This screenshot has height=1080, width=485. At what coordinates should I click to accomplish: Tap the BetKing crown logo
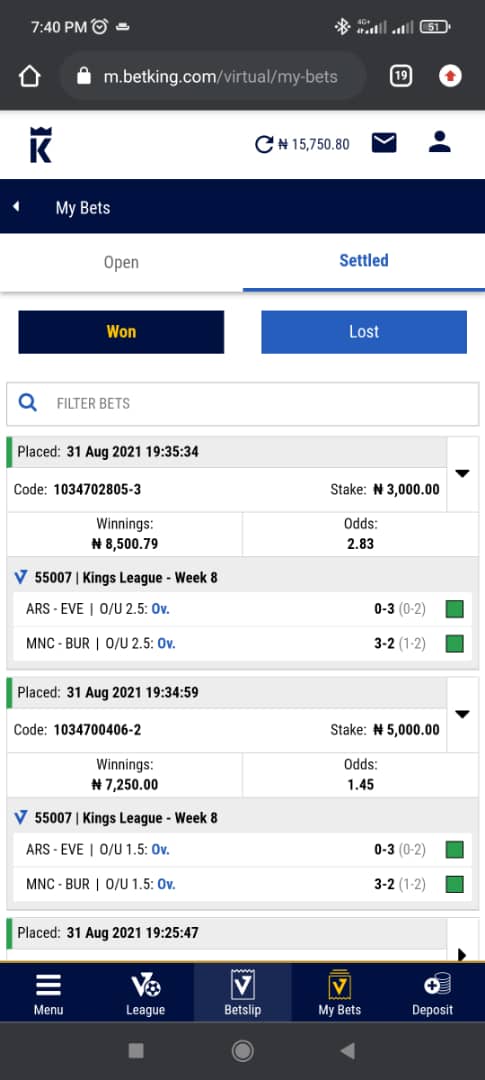41,144
